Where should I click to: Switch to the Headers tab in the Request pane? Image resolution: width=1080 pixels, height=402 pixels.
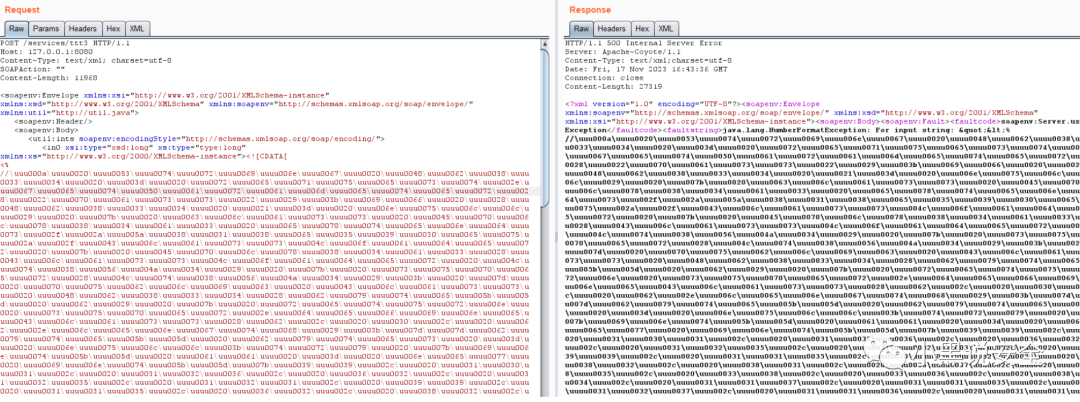(83, 29)
